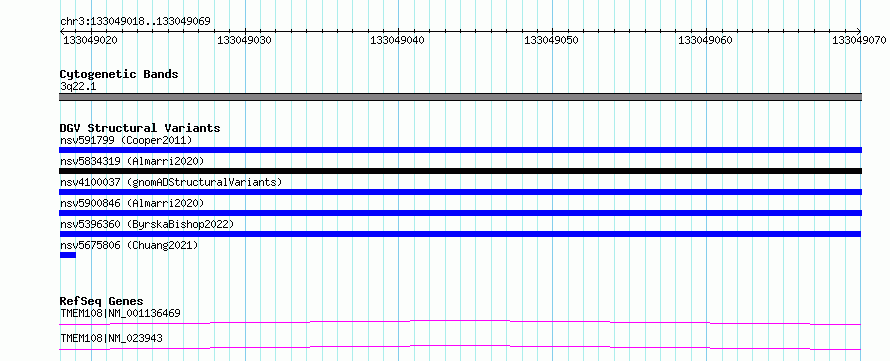Select the DGV Structural Variants track title
This screenshot has height=361, width=890.
(x=140, y=128)
